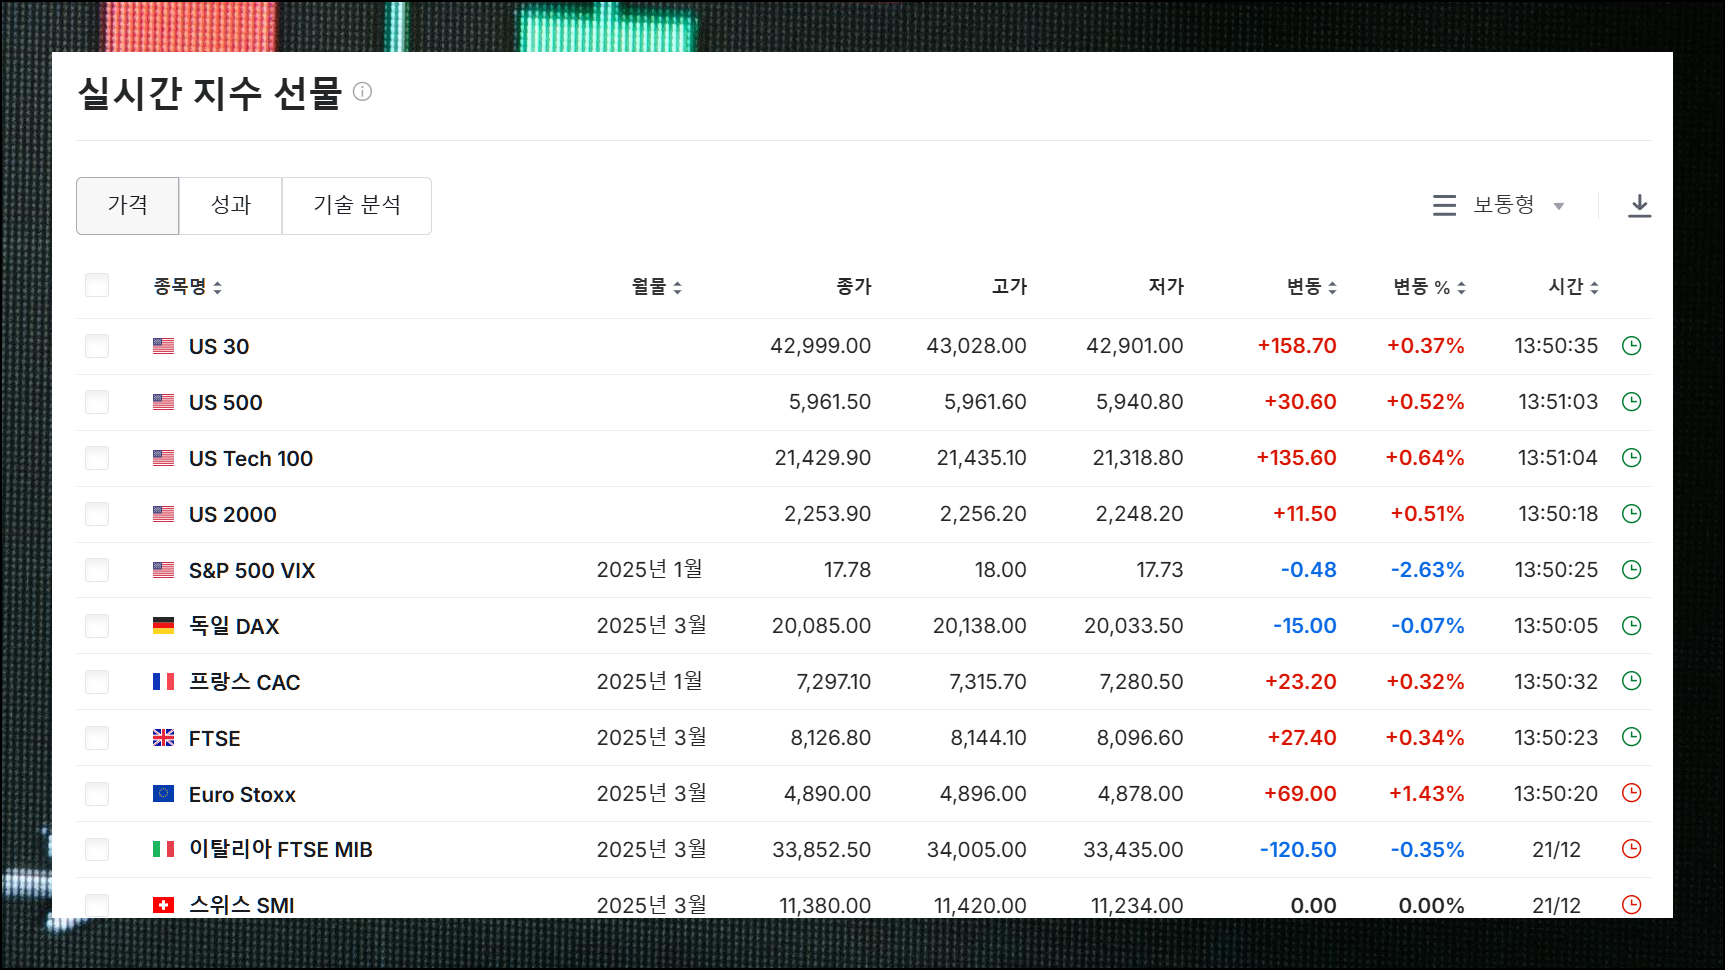Click the red clock icon in the Euro Stoxx row

click(1631, 793)
